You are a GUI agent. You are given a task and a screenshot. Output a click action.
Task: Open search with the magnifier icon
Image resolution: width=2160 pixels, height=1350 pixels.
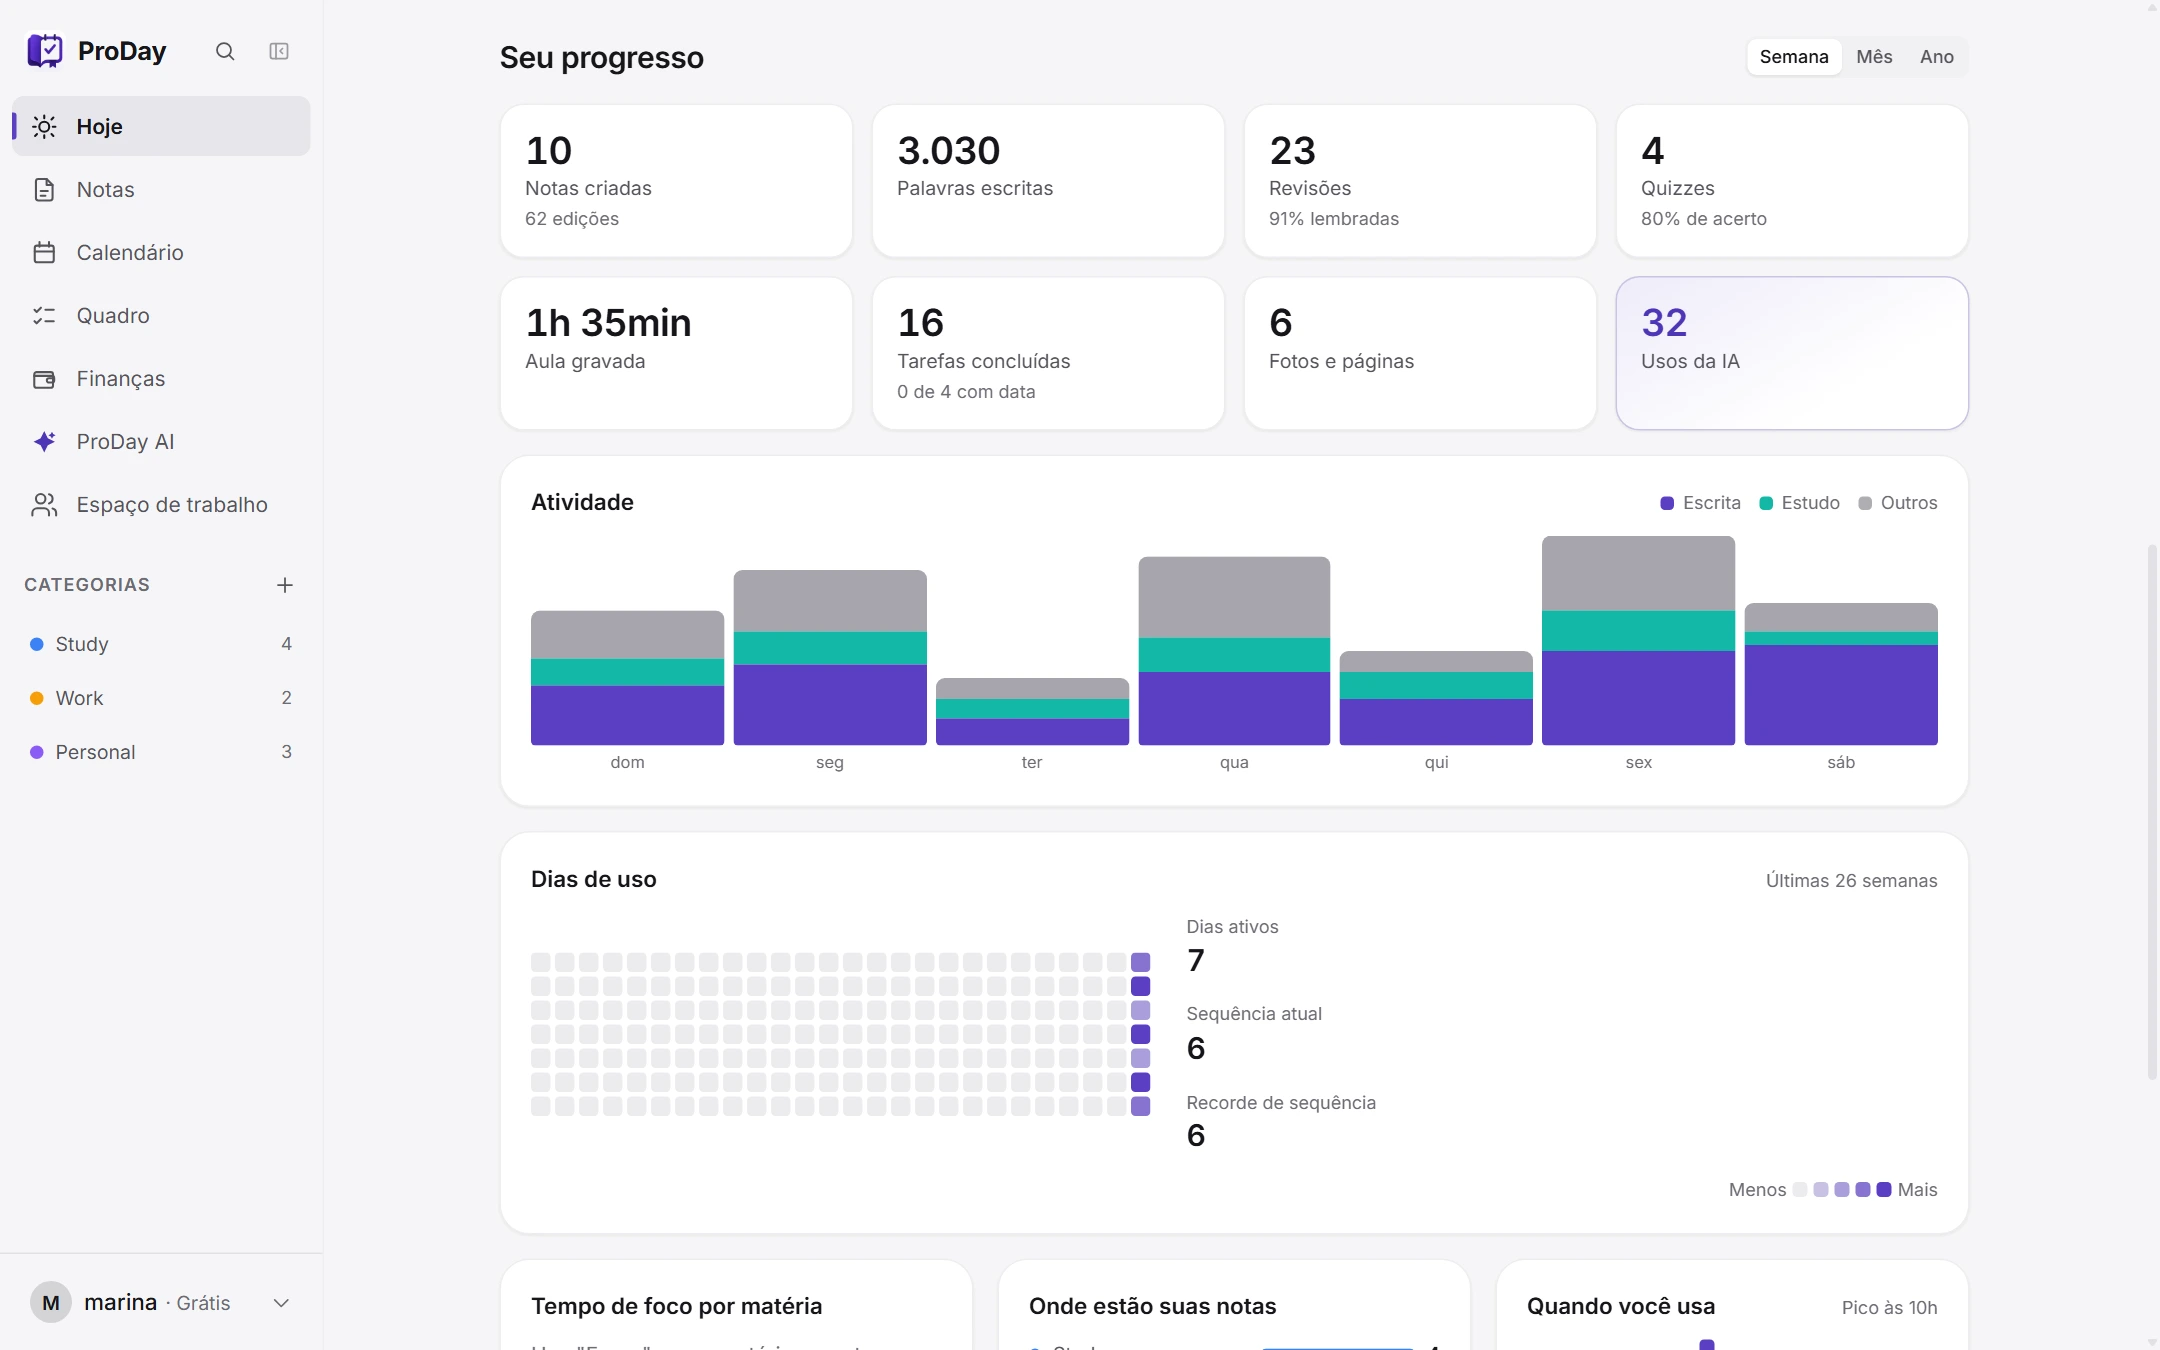[x=225, y=51]
